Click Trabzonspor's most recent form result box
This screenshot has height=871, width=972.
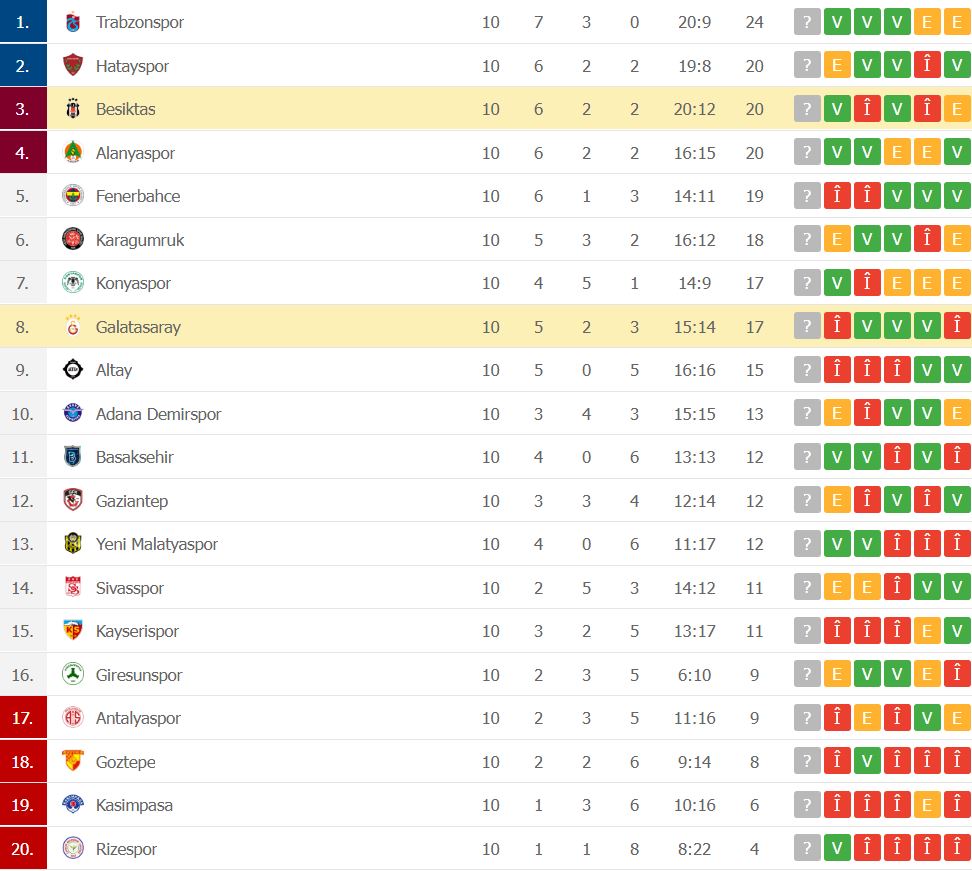(x=837, y=22)
